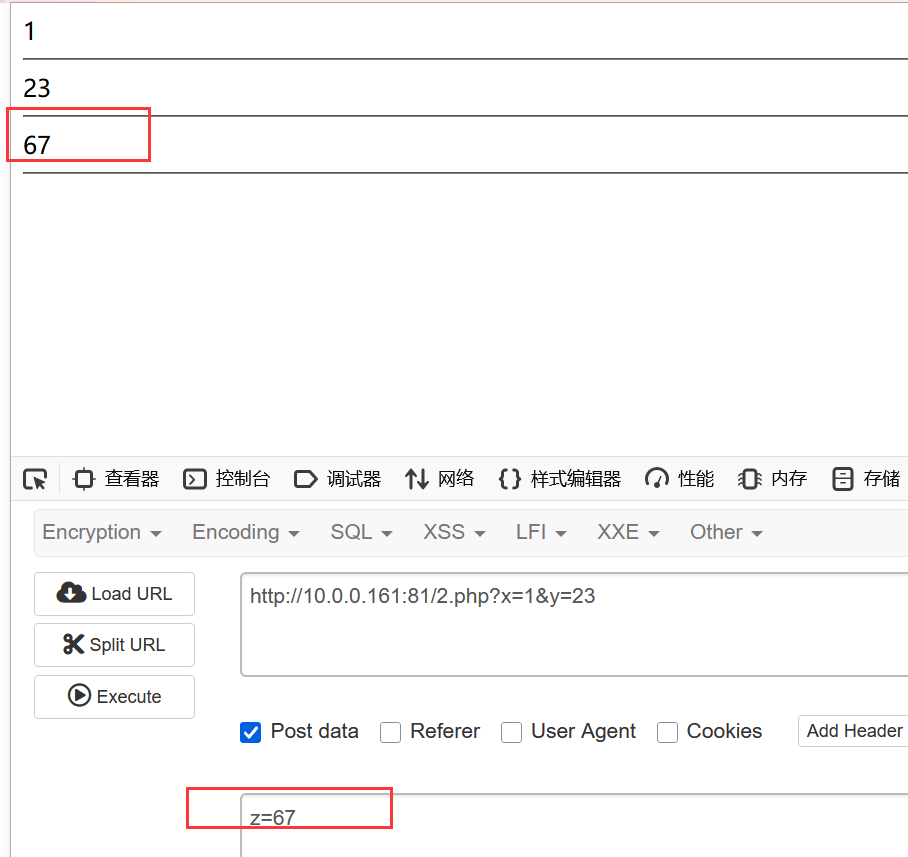Image resolution: width=908 pixels, height=857 pixels.
Task: Switch to the 网络 network tab
Action: [x=440, y=479]
